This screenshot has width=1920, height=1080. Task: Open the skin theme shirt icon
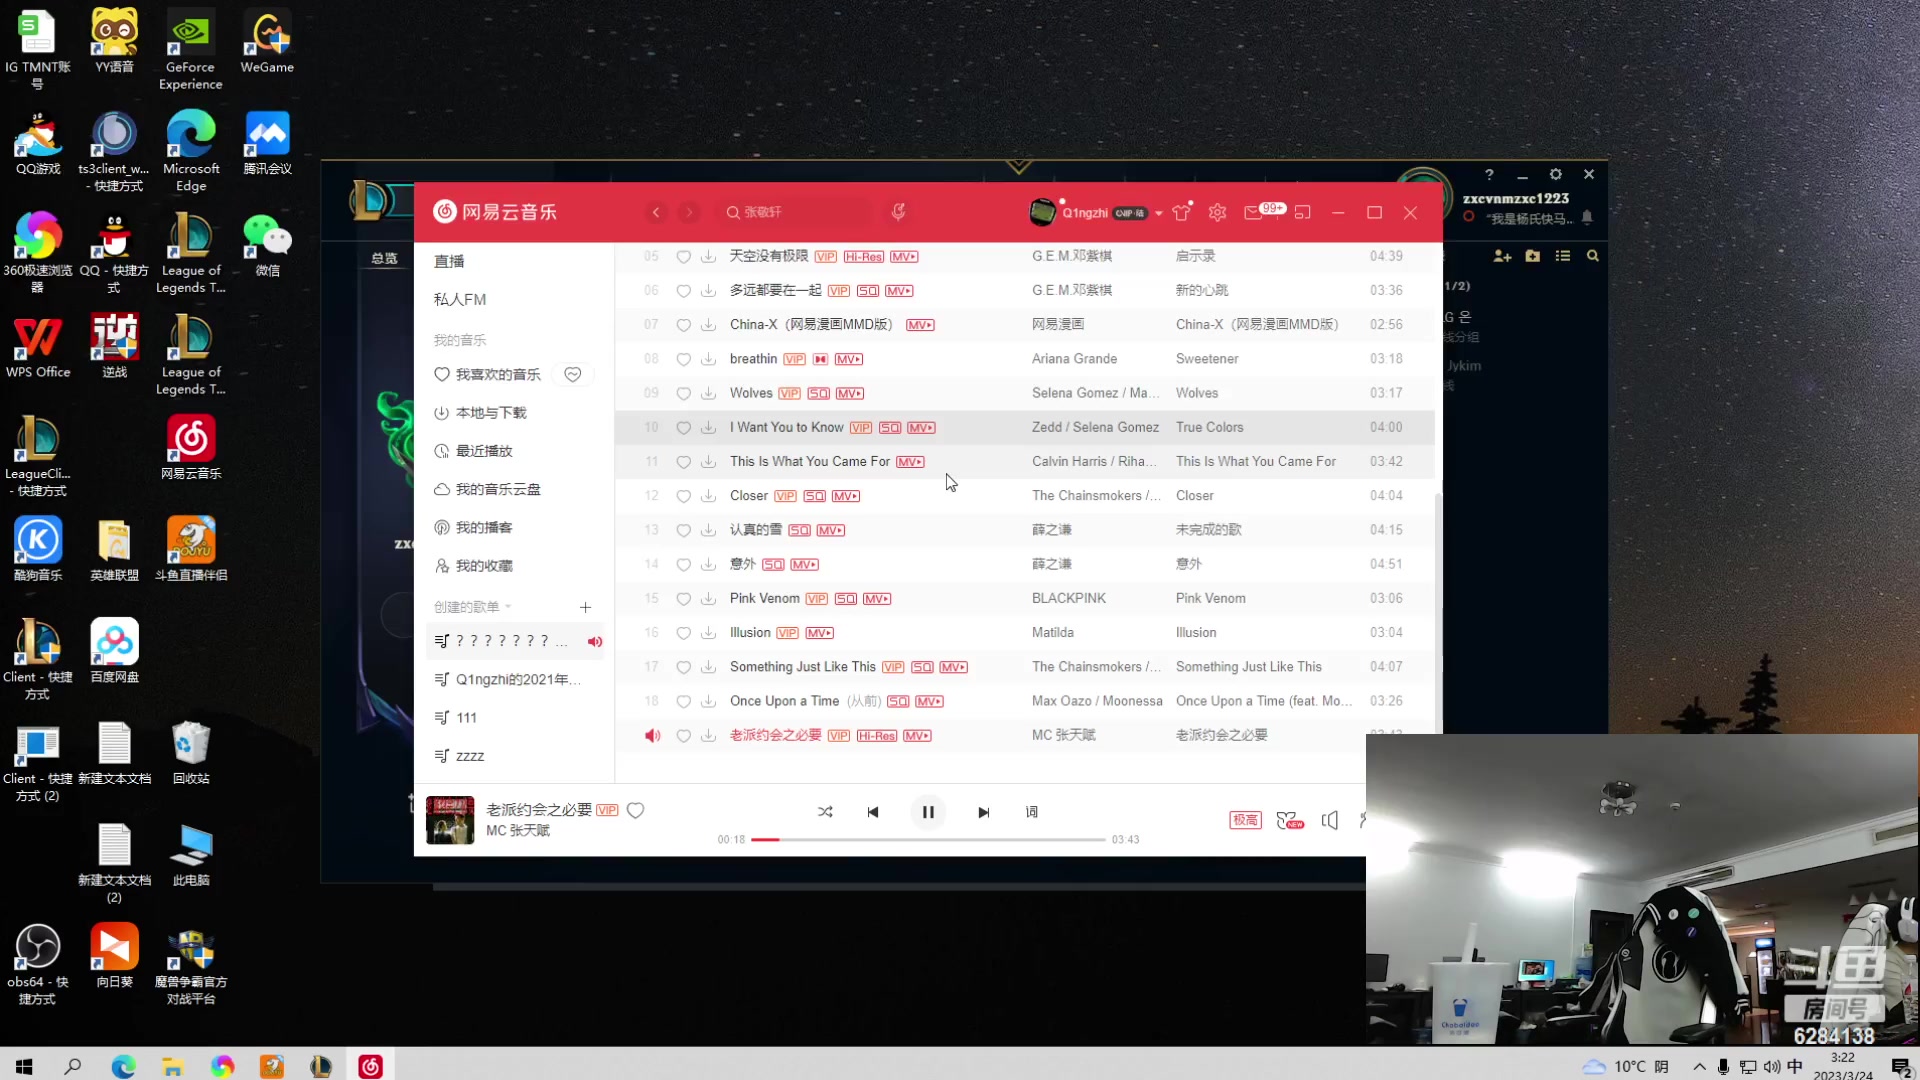point(1181,212)
